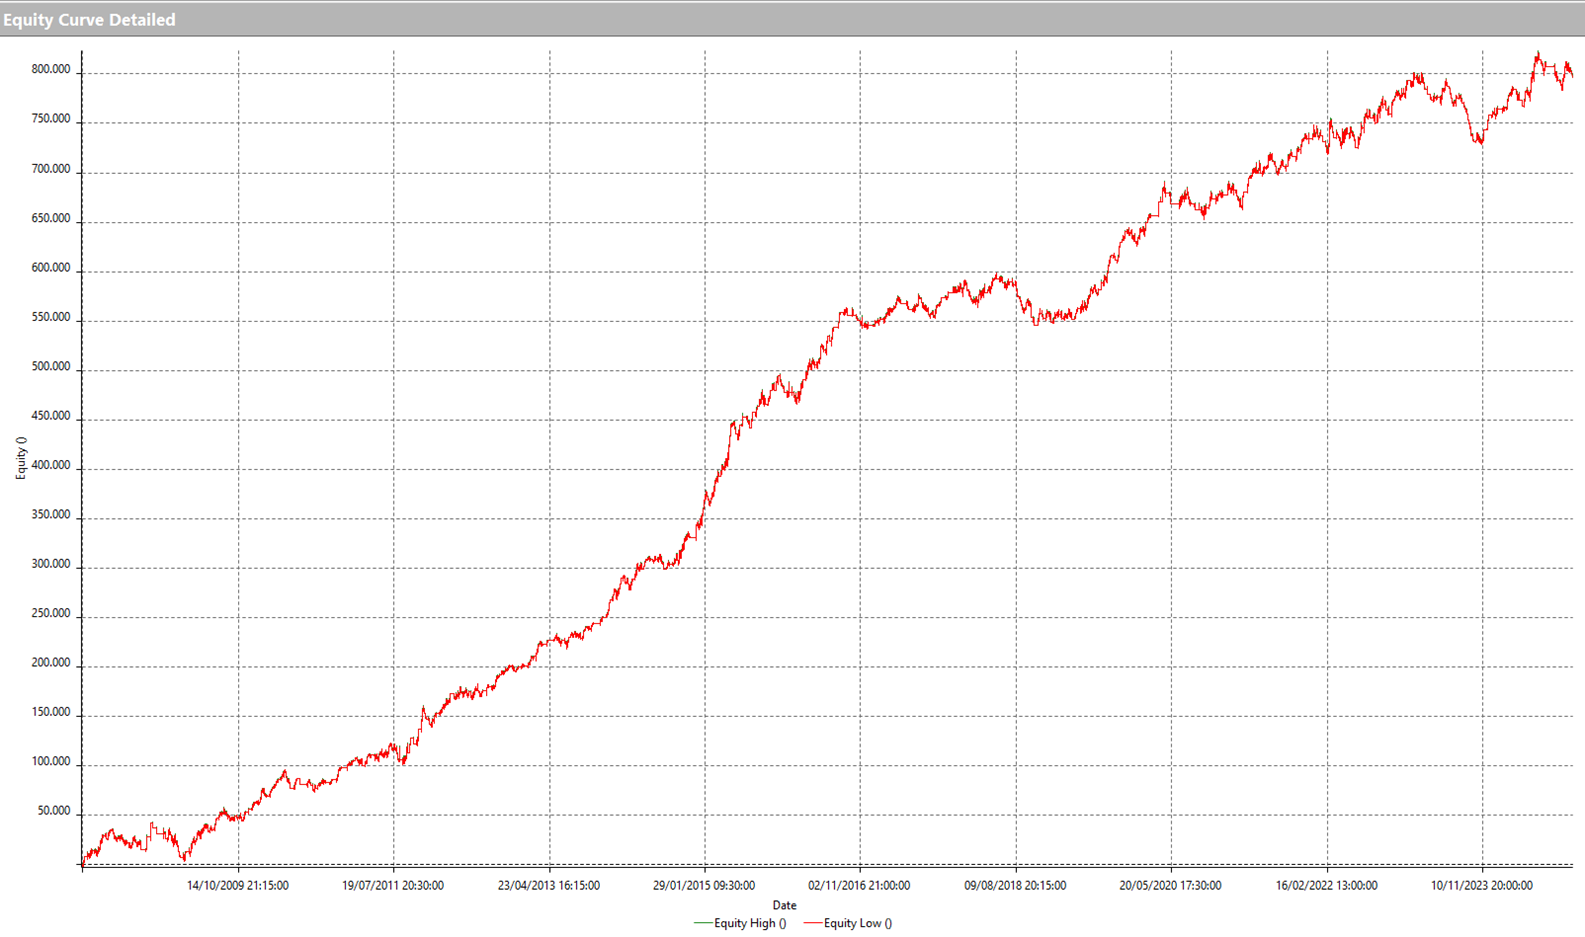
Task: Click the Equity Low legend label
Action: pyautogui.click(x=857, y=923)
